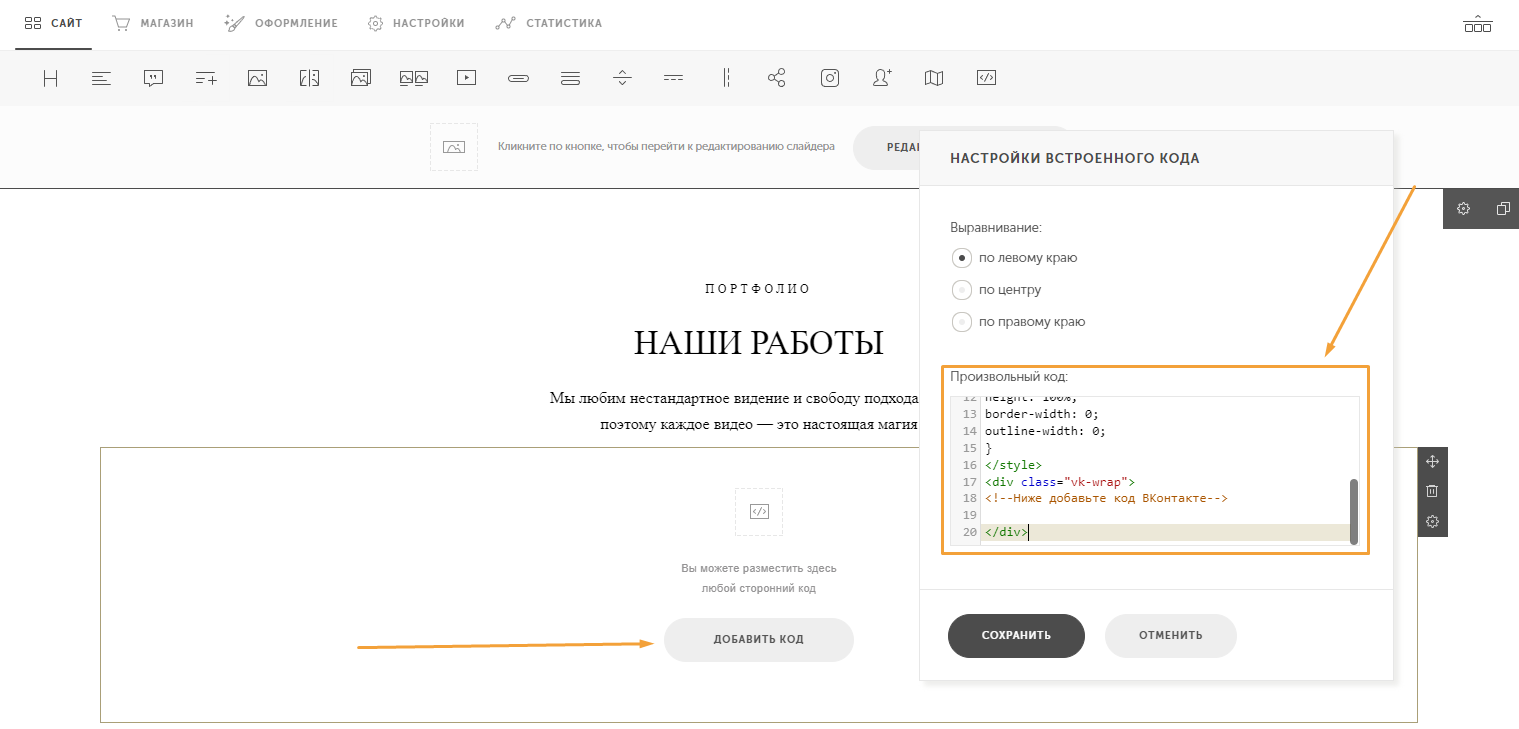Click the closing '</div>' line 20
Image resolution: width=1519 pixels, height=729 pixels.
coord(1005,532)
